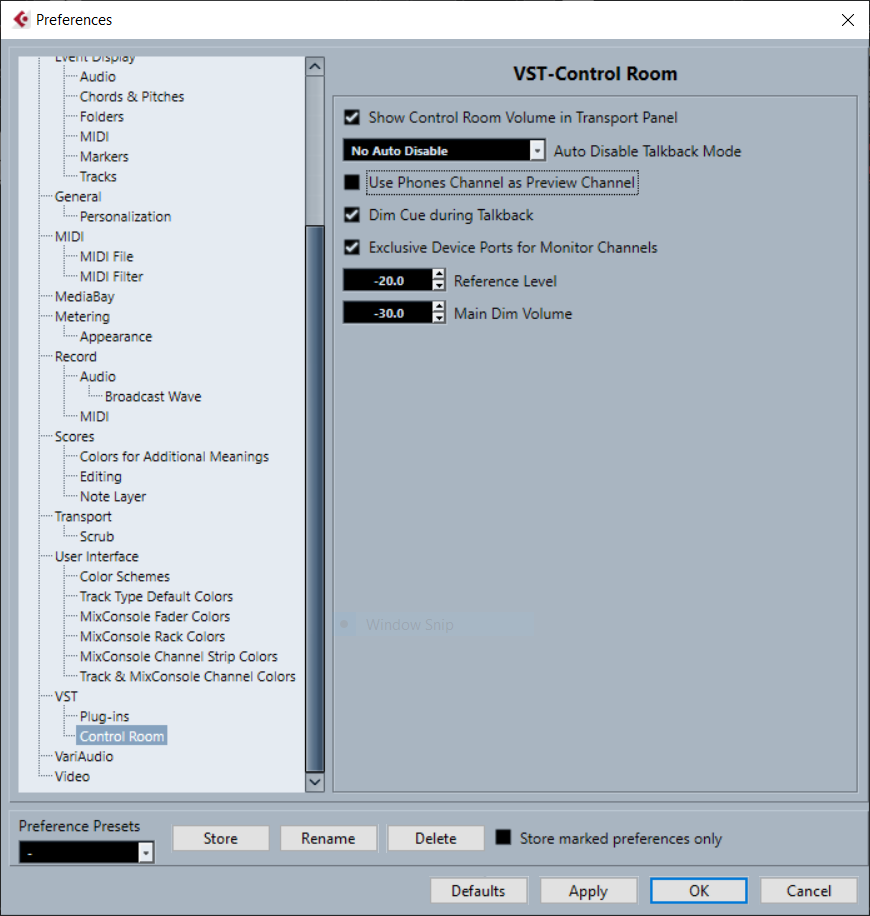Select MixConsole Fader Colors
Screen dimensions: 870x916
pyautogui.click(x=155, y=616)
